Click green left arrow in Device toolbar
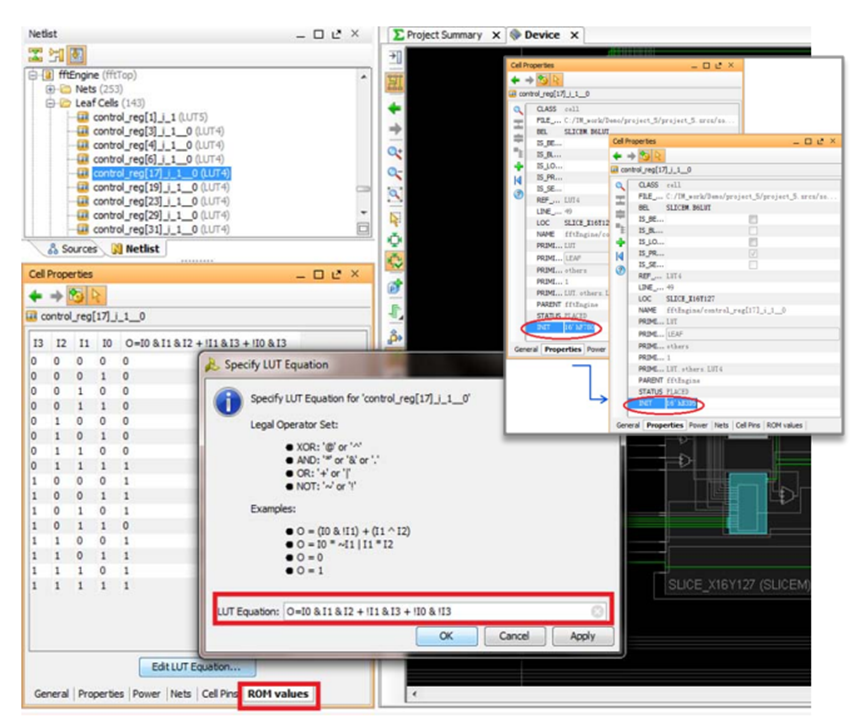 pyautogui.click(x=394, y=108)
